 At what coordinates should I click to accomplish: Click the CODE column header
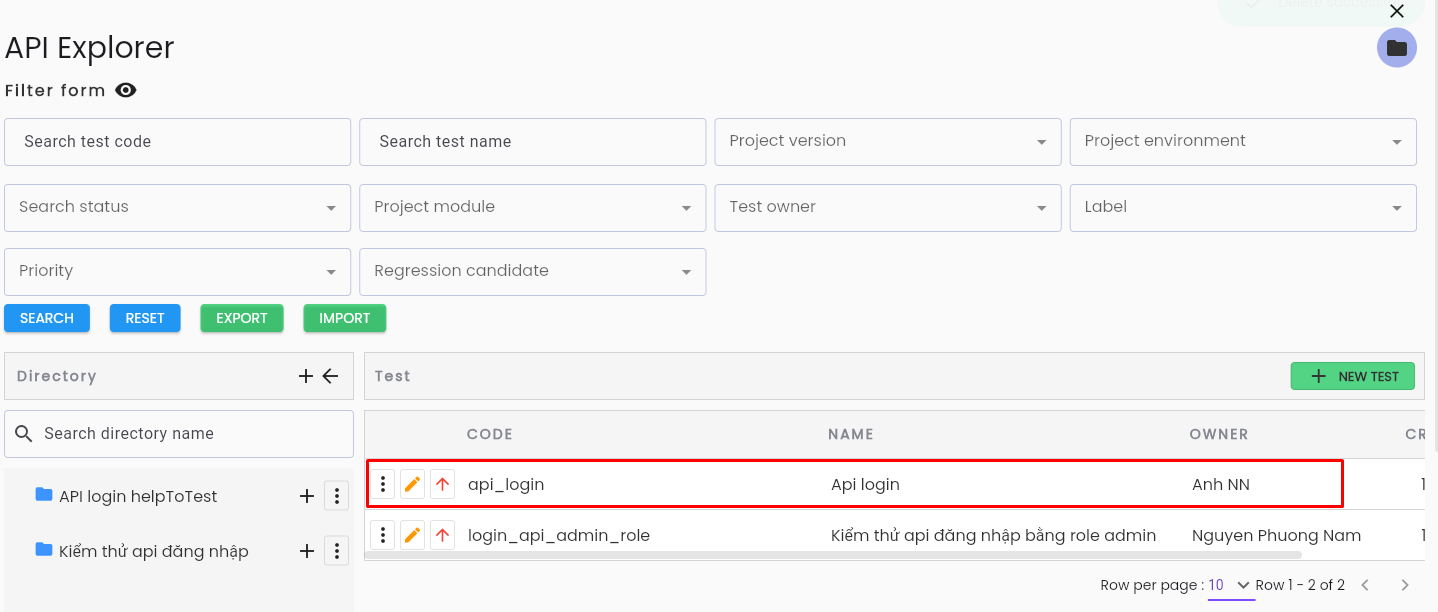point(490,434)
